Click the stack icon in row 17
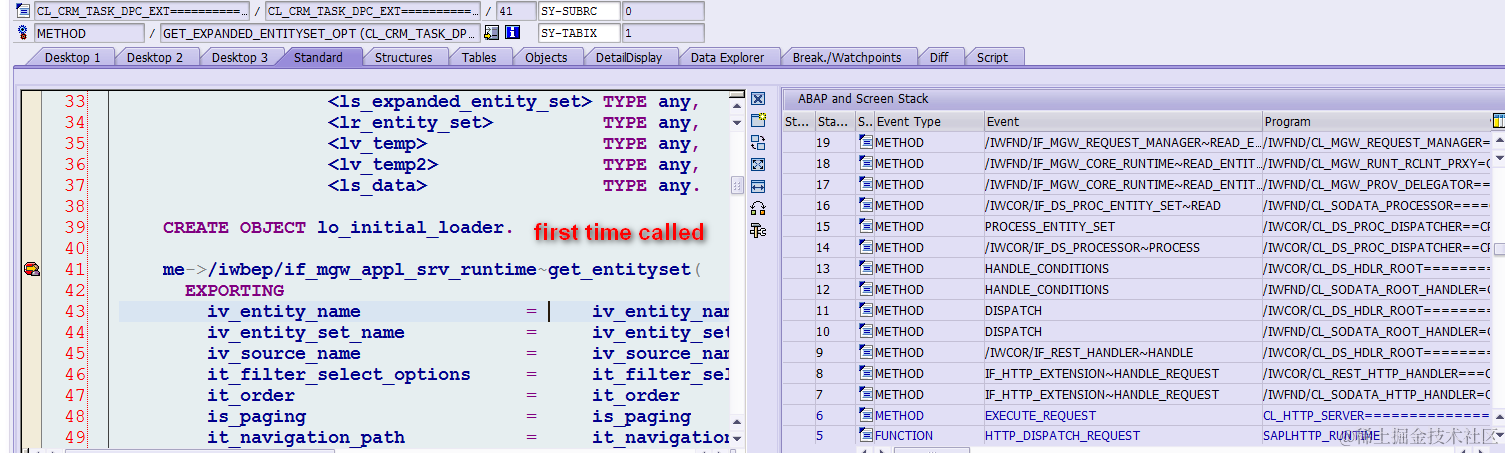 [865, 184]
